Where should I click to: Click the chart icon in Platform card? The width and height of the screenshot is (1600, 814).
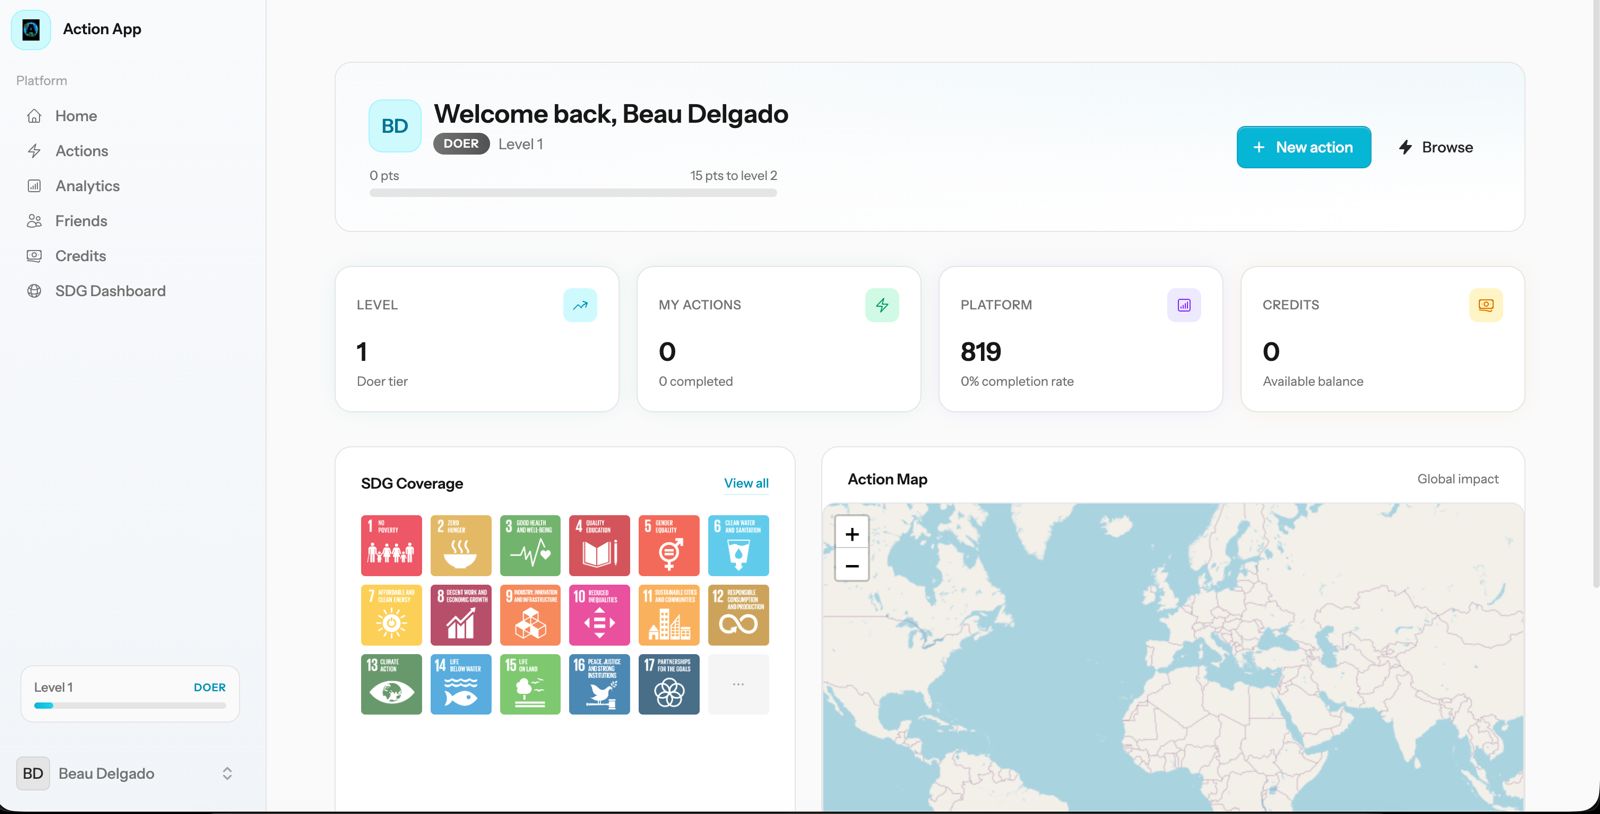click(x=1184, y=305)
